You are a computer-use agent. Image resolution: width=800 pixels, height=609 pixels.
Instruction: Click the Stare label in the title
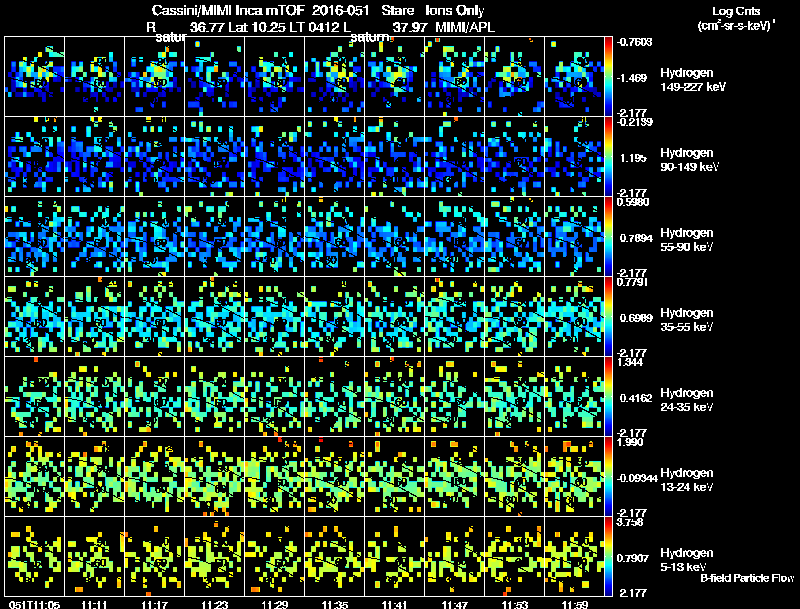coord(397,11)
